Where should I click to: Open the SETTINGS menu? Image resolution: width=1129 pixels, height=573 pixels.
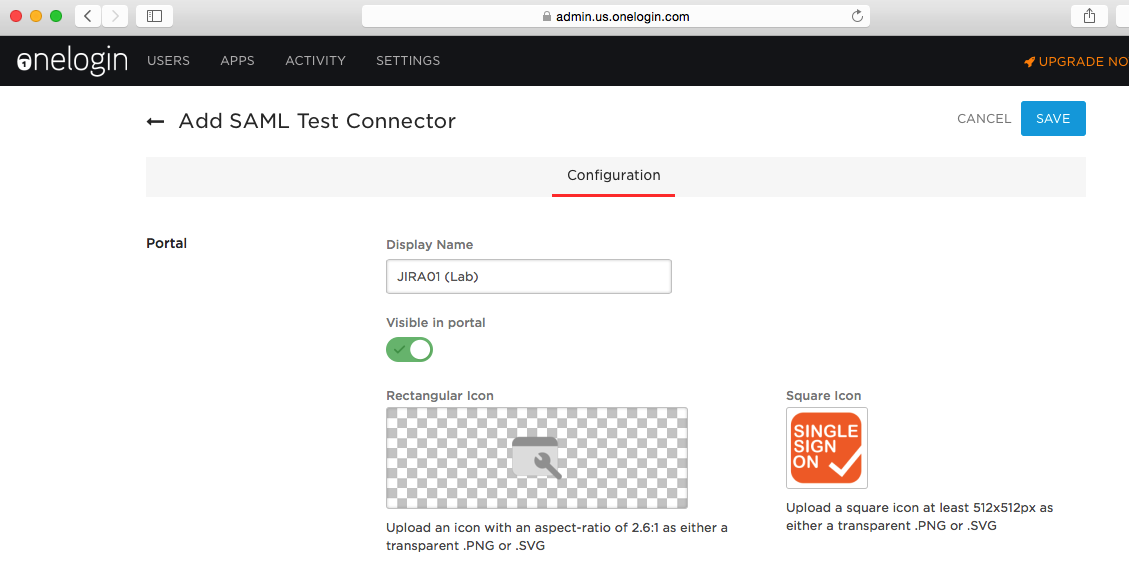pyautogui.click(x=408, y=61)
